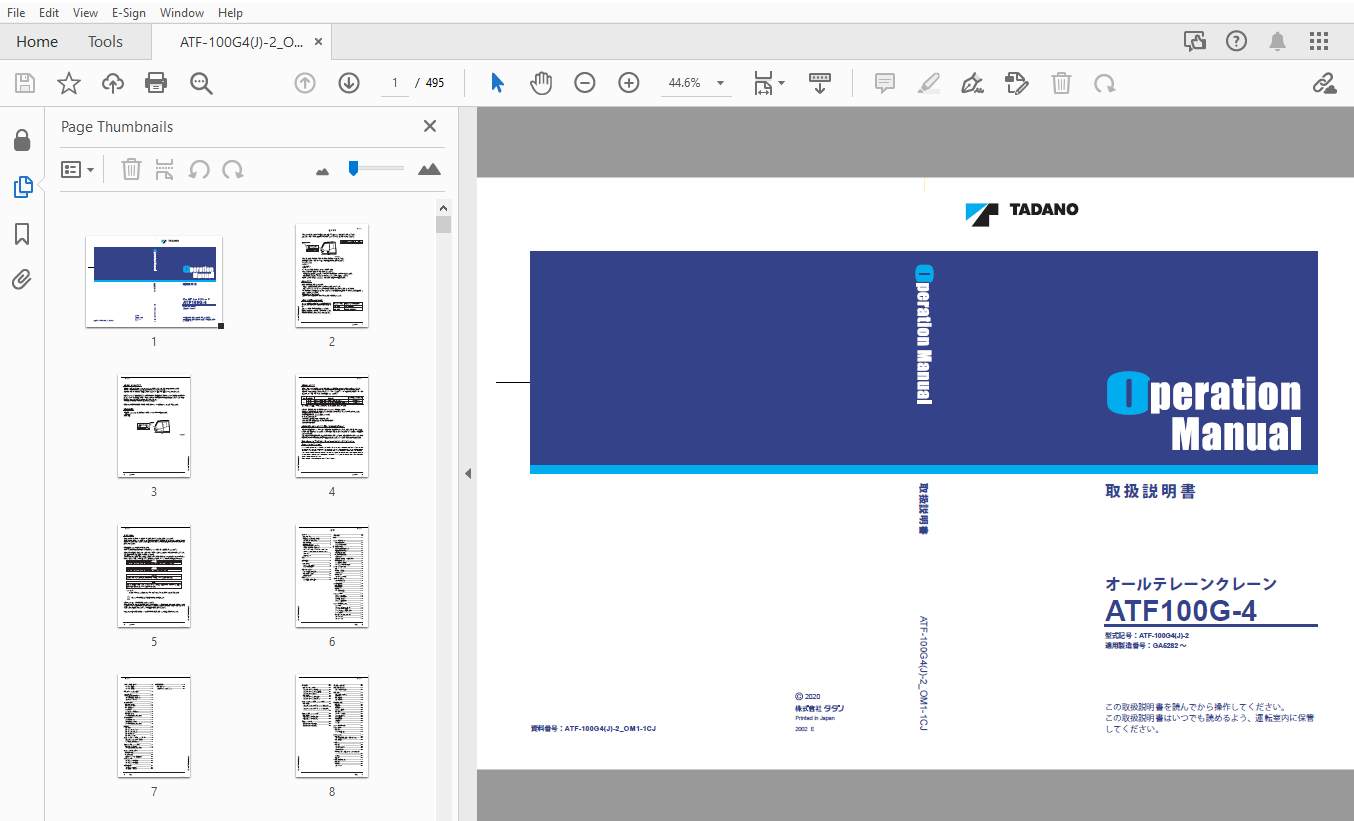
Task: Open the File menu
Action: click(16, 13)
